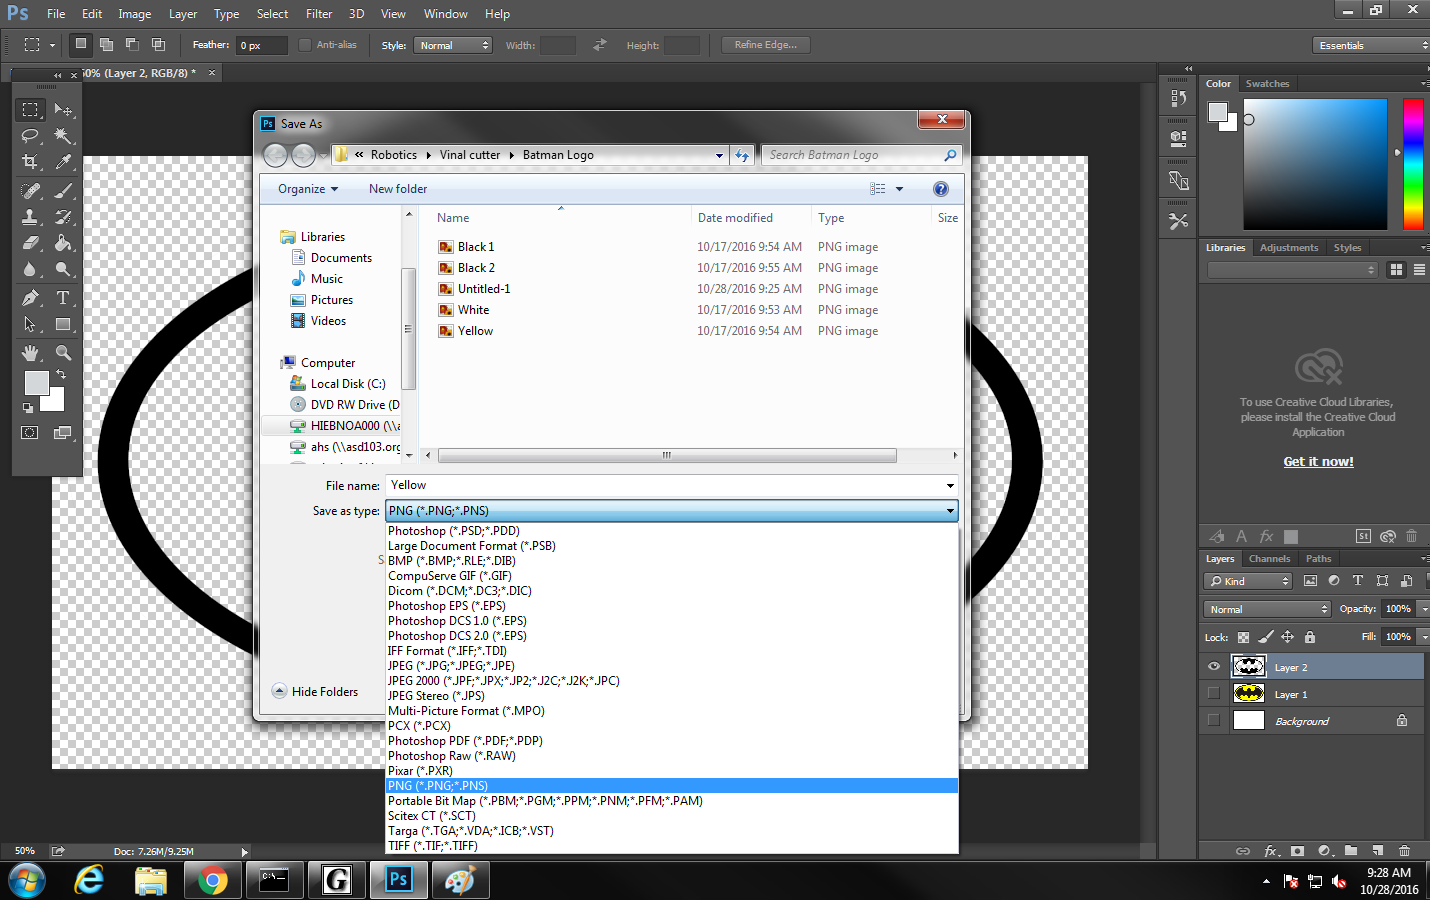The width and height of the screenshot is (1430, 900).
Task: Select the Eraser tool
Action: click(31, 242)
